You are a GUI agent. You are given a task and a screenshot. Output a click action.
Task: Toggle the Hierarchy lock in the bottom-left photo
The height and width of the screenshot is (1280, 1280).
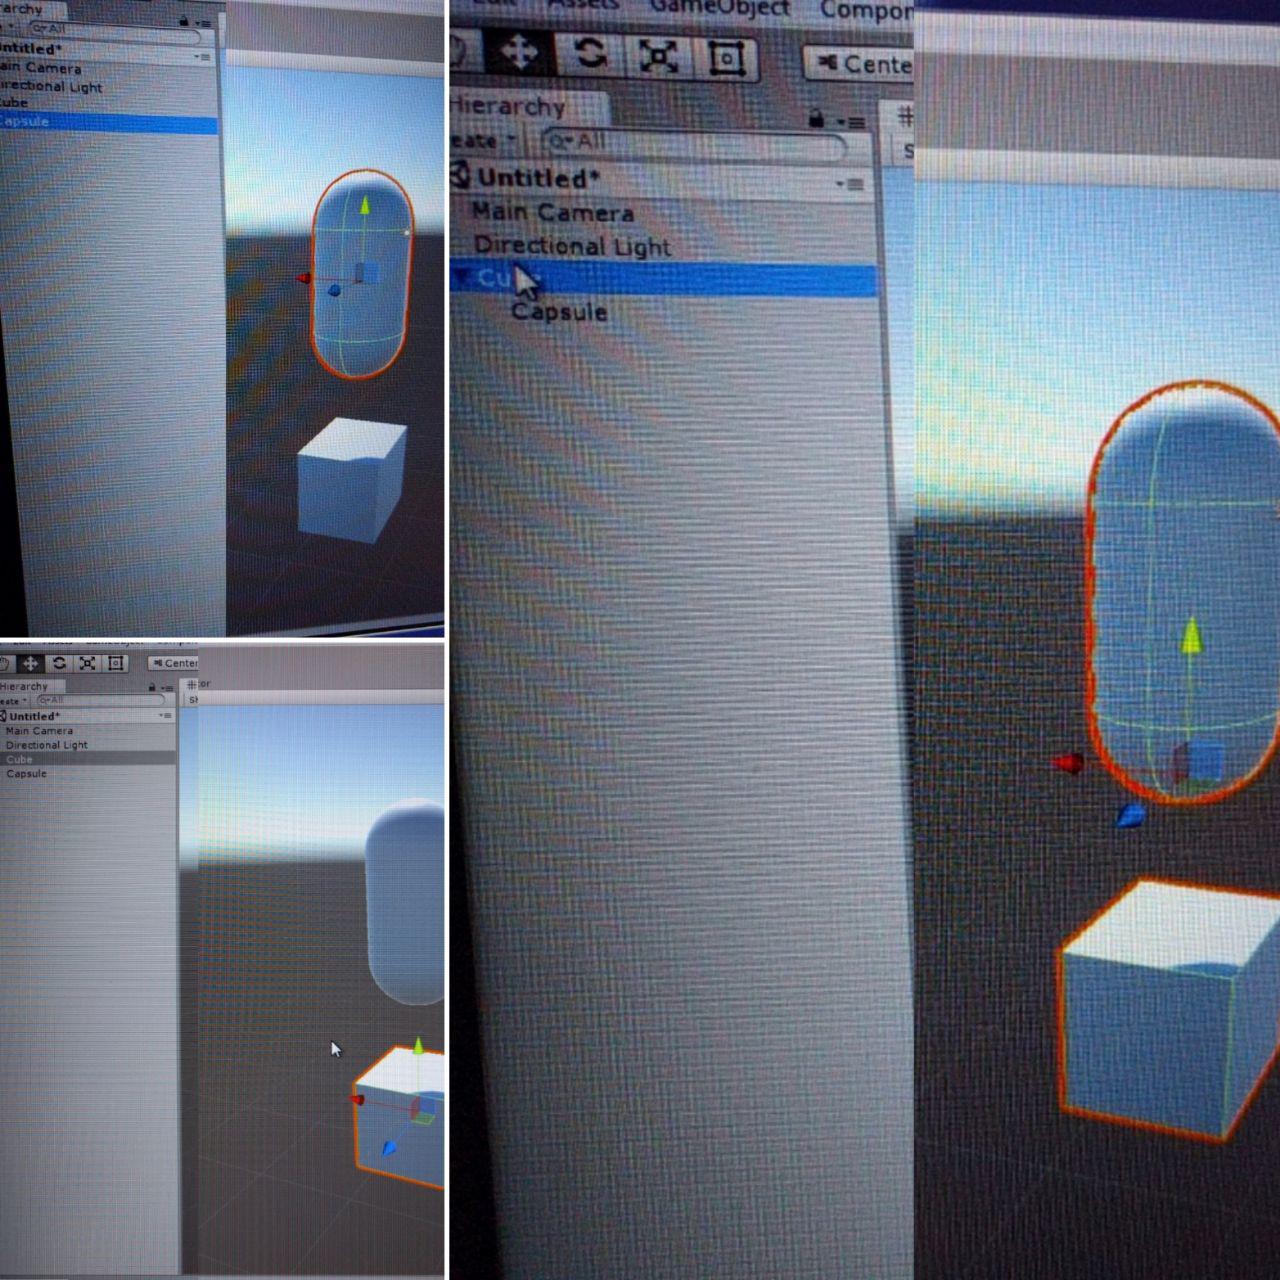pyautogui.click(x=152, y=687)
